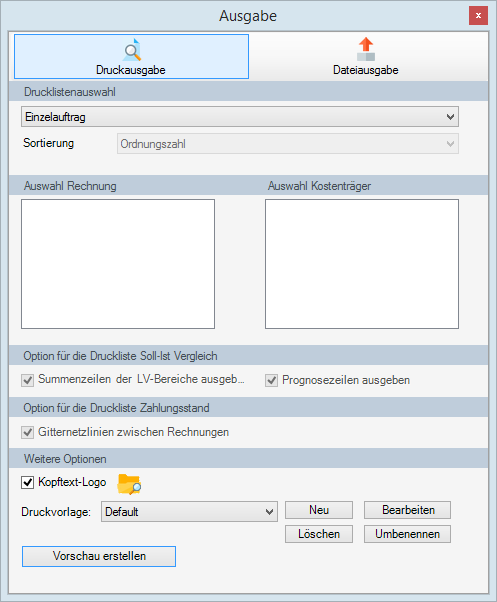Switch to the Druckausgabe tab
Viewport: 497px width, 602px height.
point(131,56)
